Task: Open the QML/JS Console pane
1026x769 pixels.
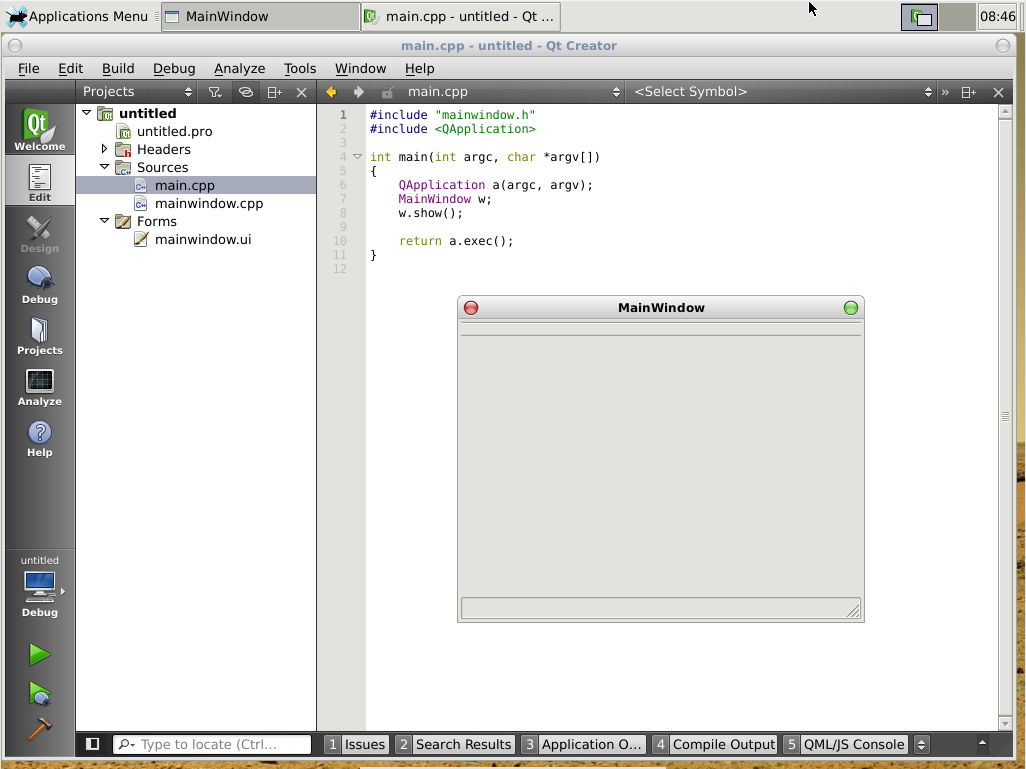Action: point(845,744)
